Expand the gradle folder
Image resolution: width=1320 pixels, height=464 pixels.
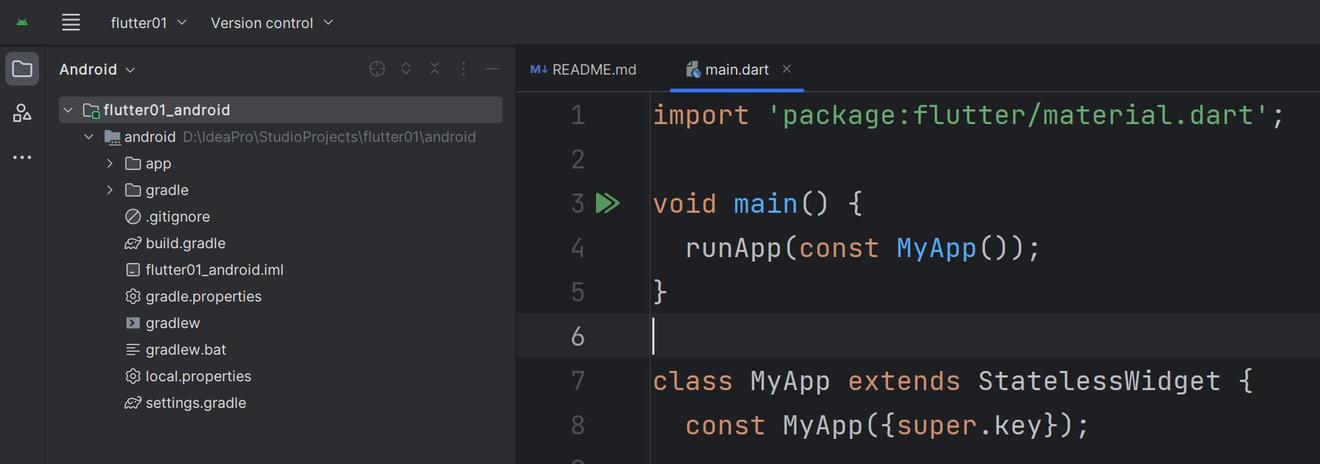[110, 190]
